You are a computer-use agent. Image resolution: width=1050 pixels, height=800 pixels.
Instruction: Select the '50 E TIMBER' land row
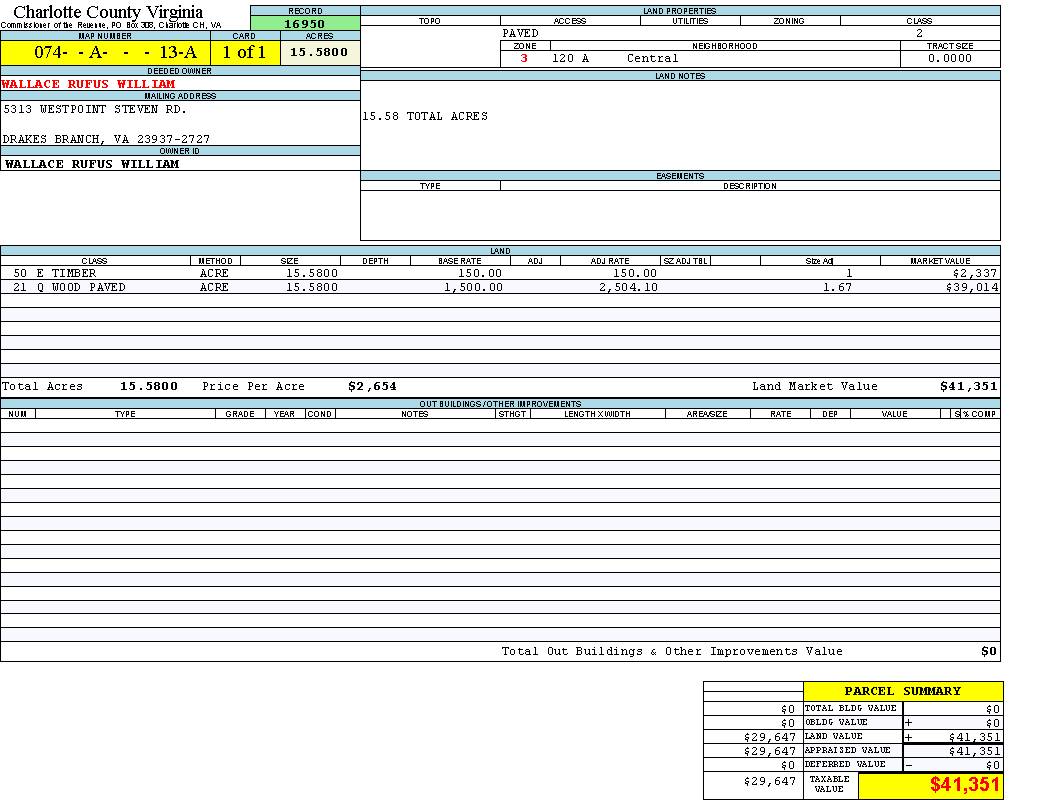point(55,273)
